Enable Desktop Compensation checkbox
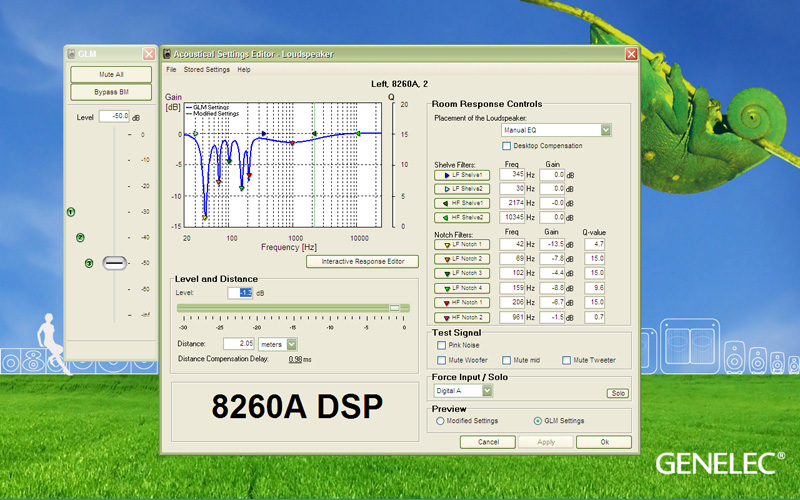Screen dimensions: 800x500 point(506,146)
